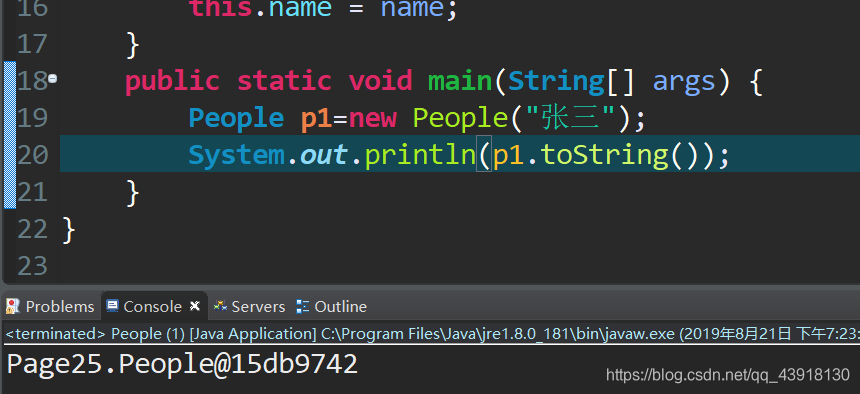Click the static keyword on line 18
The image size is (860, 394).
pos(284,81)
